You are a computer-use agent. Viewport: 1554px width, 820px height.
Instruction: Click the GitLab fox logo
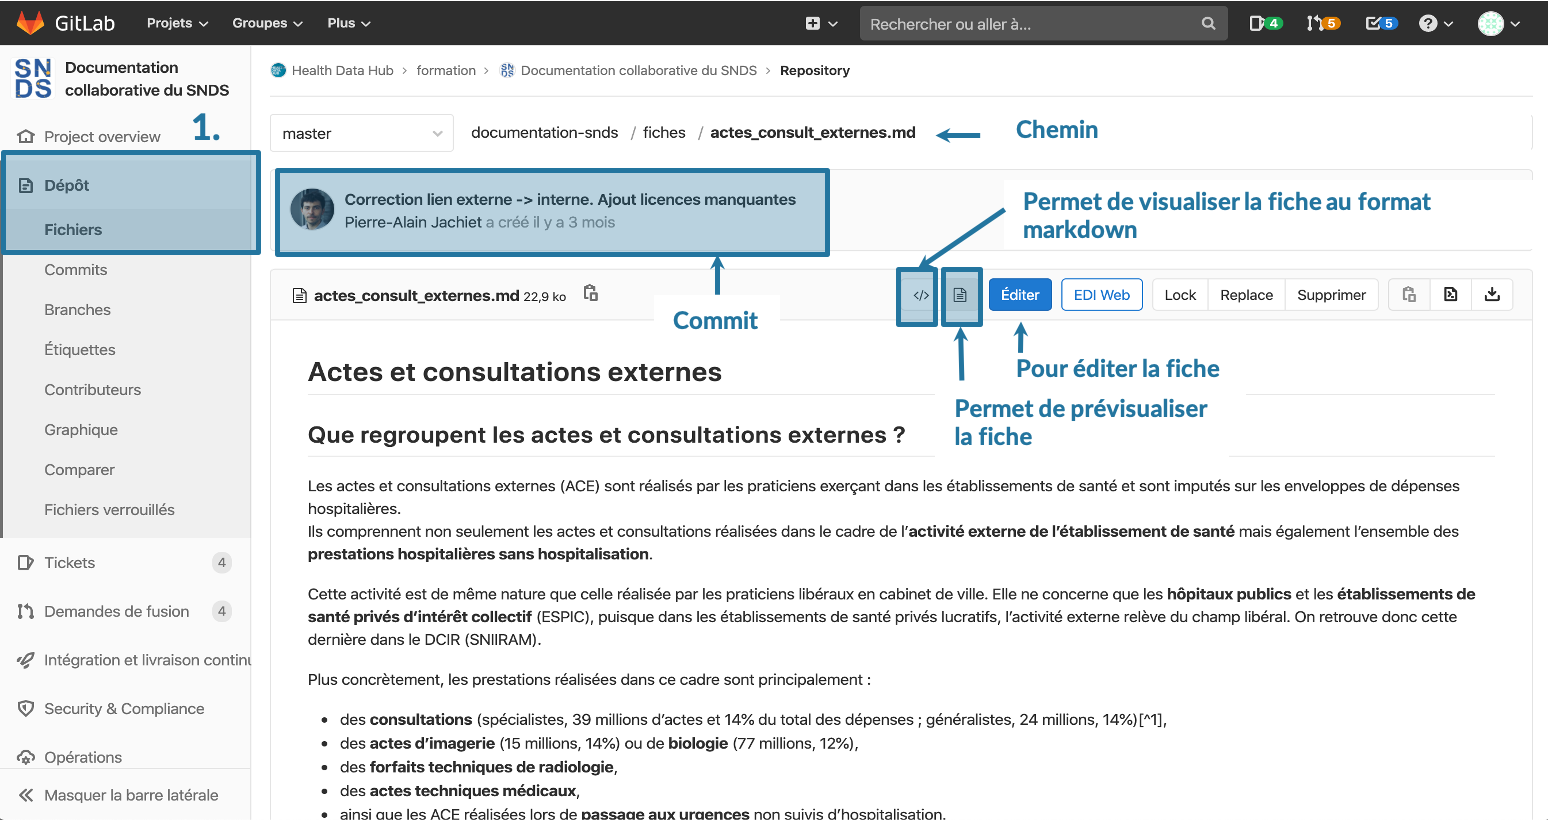tap(31, 23)
